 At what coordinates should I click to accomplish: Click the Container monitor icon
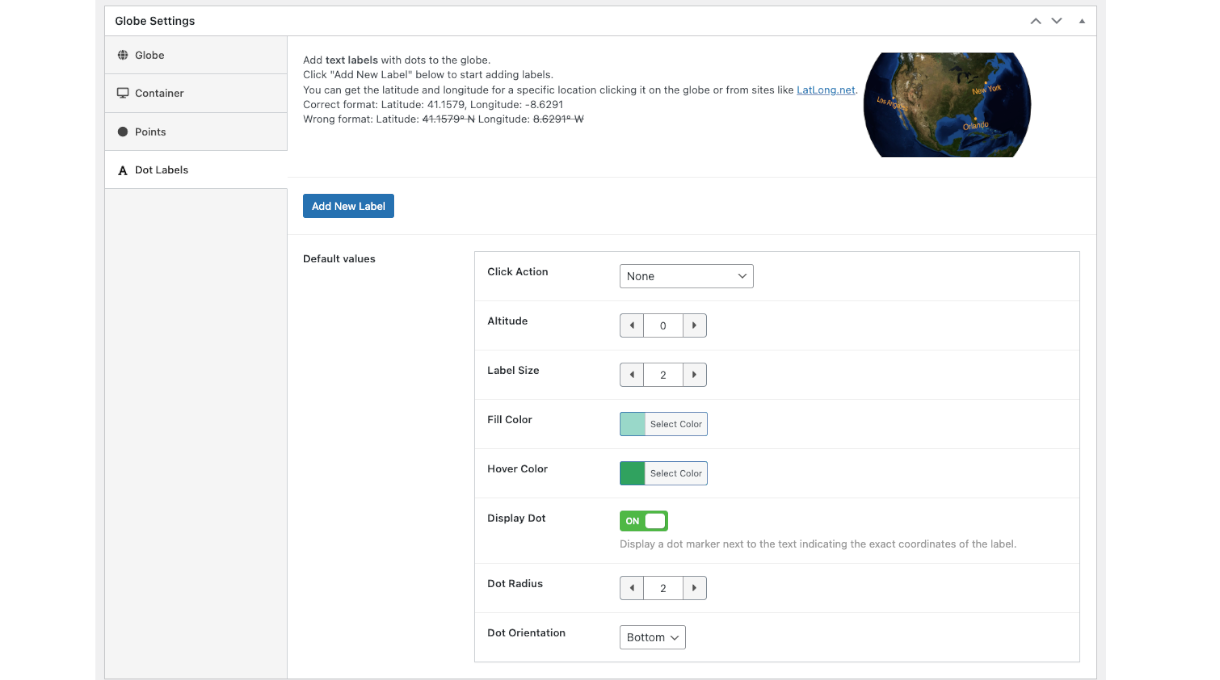click(123, 93)
